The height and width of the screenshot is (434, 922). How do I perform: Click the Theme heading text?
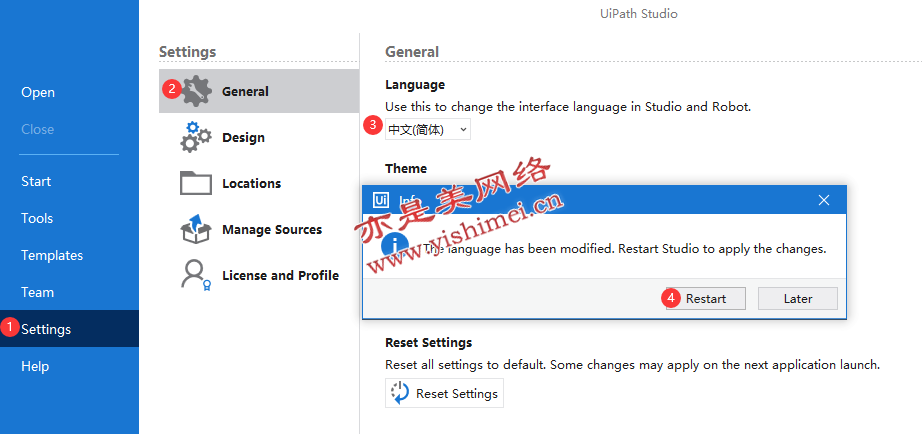point(406,168)
